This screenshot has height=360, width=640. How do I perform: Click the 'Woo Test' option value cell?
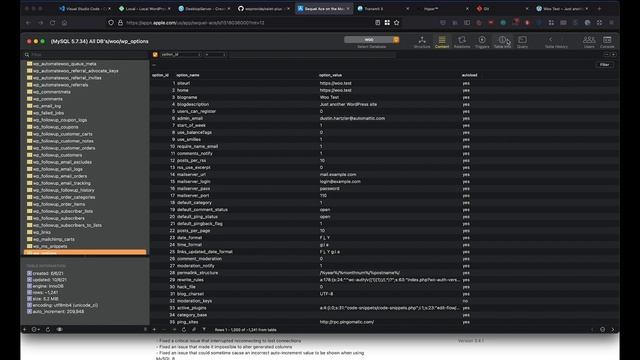coord(329,97)
